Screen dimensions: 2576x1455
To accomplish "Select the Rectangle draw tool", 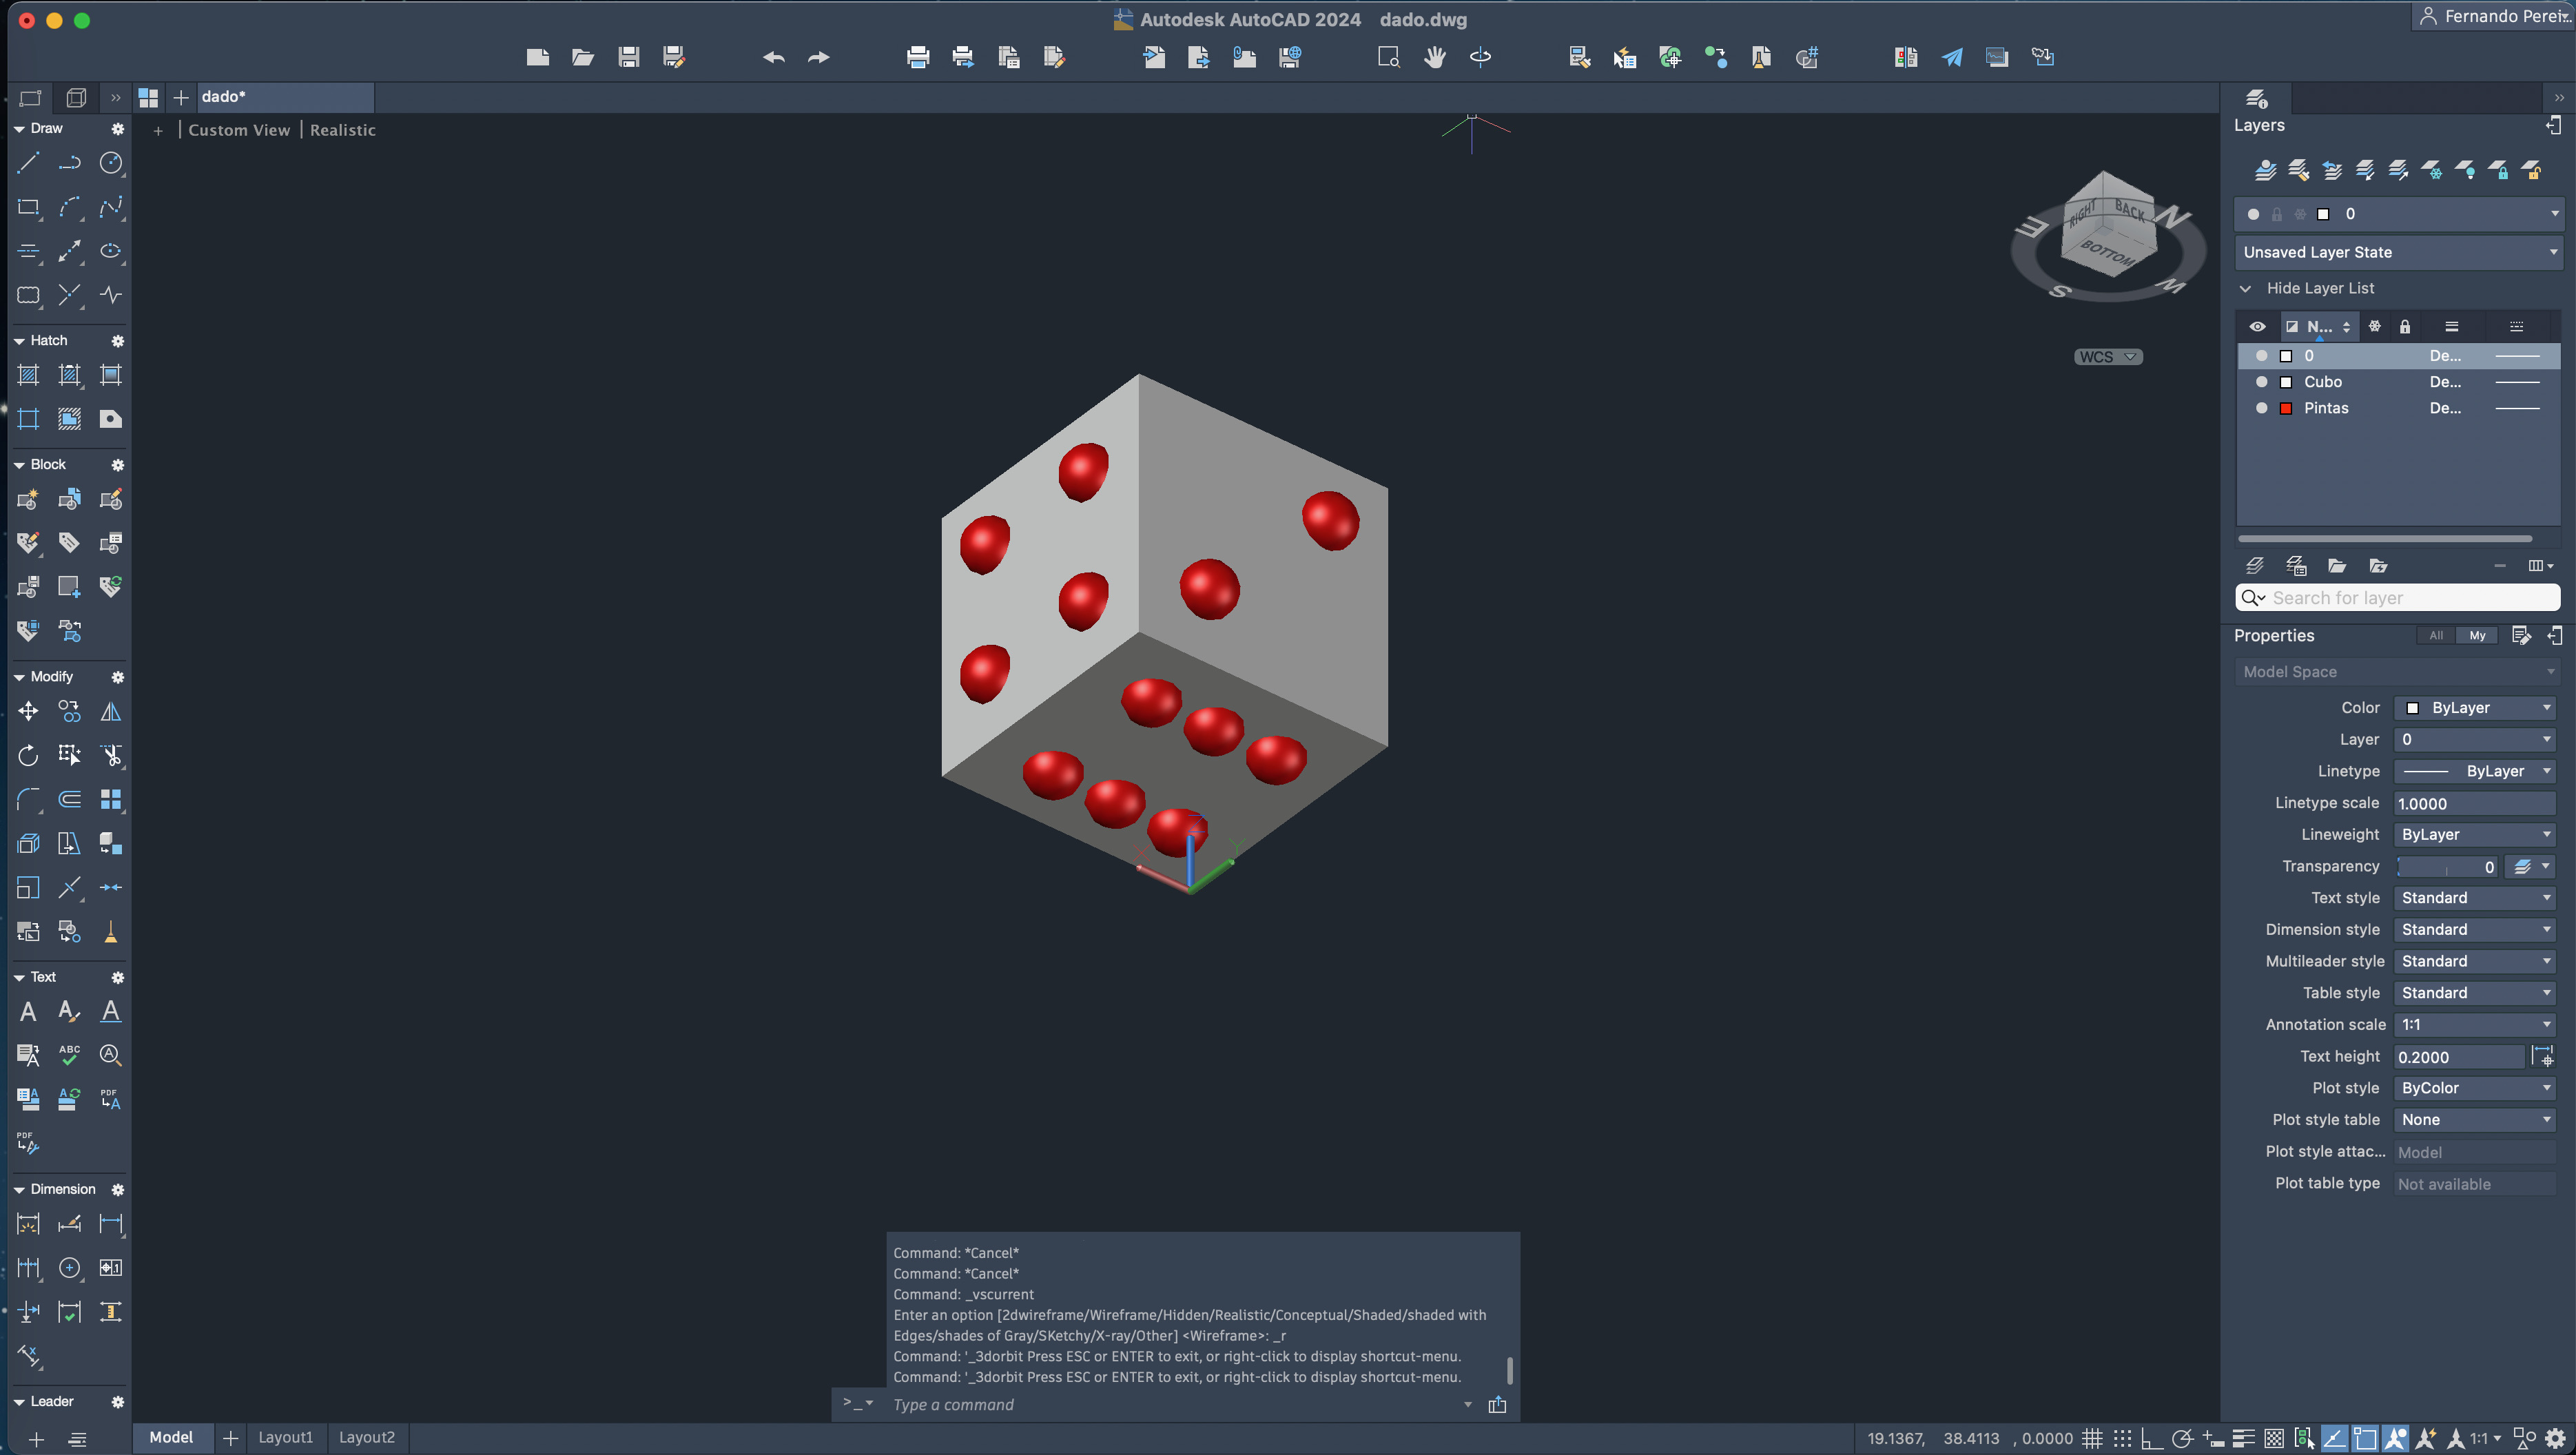I will coord(28,208).
